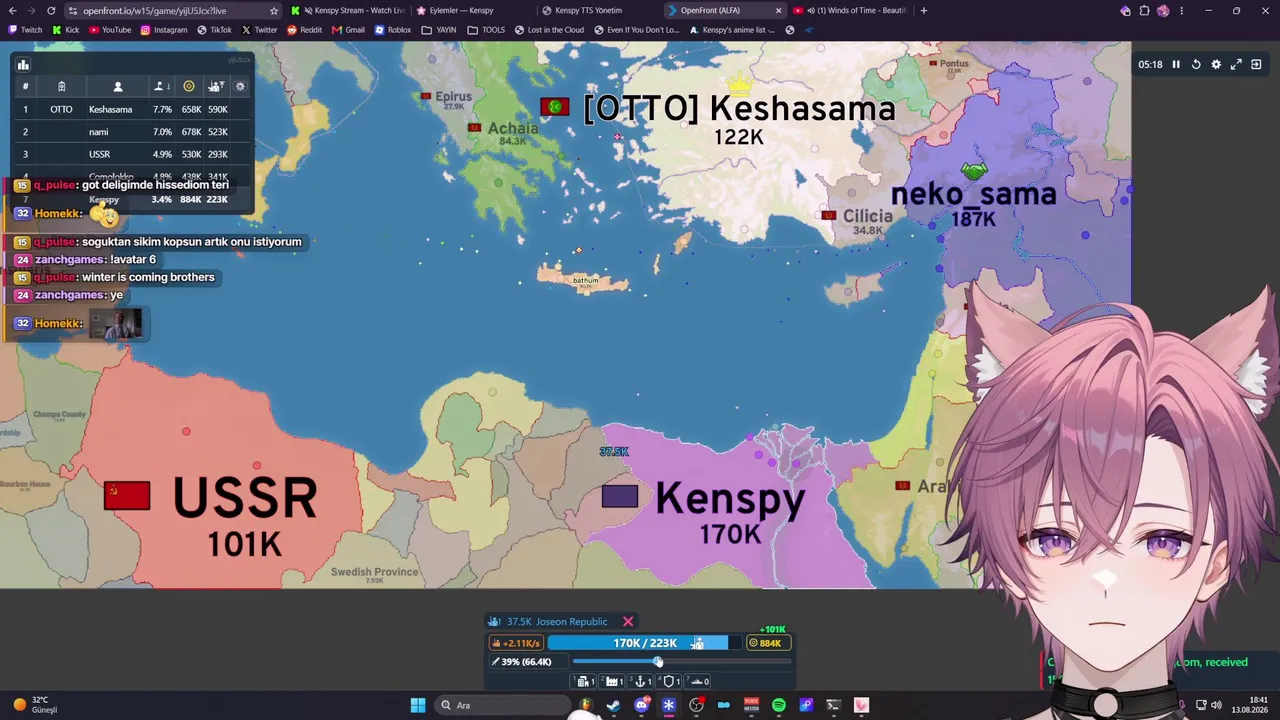Sort leaderboard by troops column
Viewport: 1280px width, 720px height.
pyautogui.click(x=215, y=87)
